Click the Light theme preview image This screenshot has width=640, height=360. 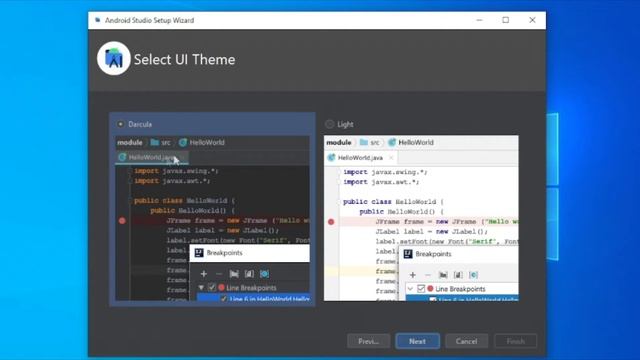point(421,218)
